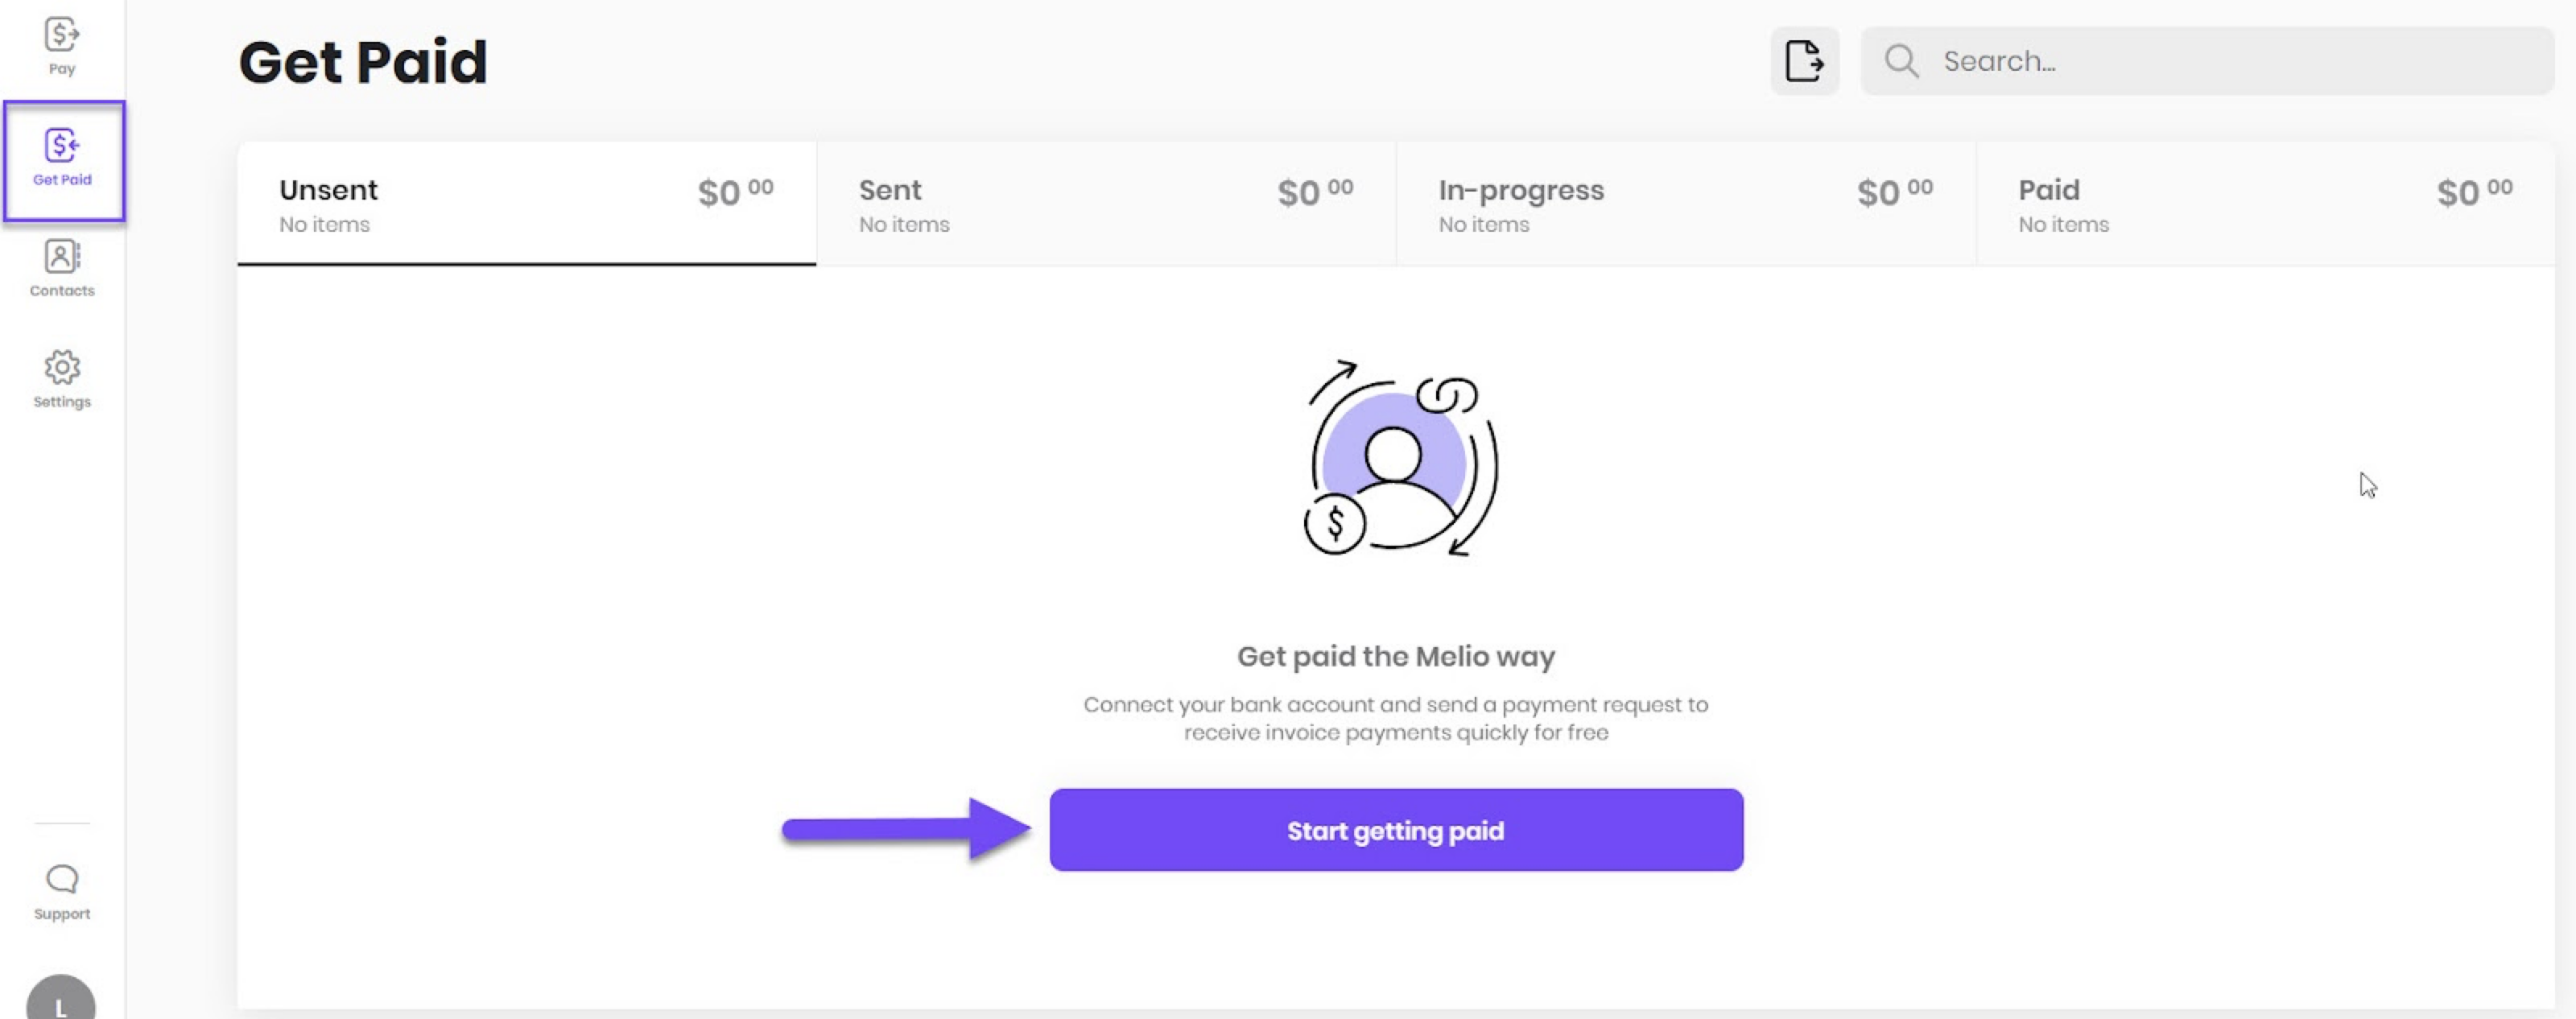
Task: Click the Get paid illustration graphic
Action: click(x=1397, y=460)
